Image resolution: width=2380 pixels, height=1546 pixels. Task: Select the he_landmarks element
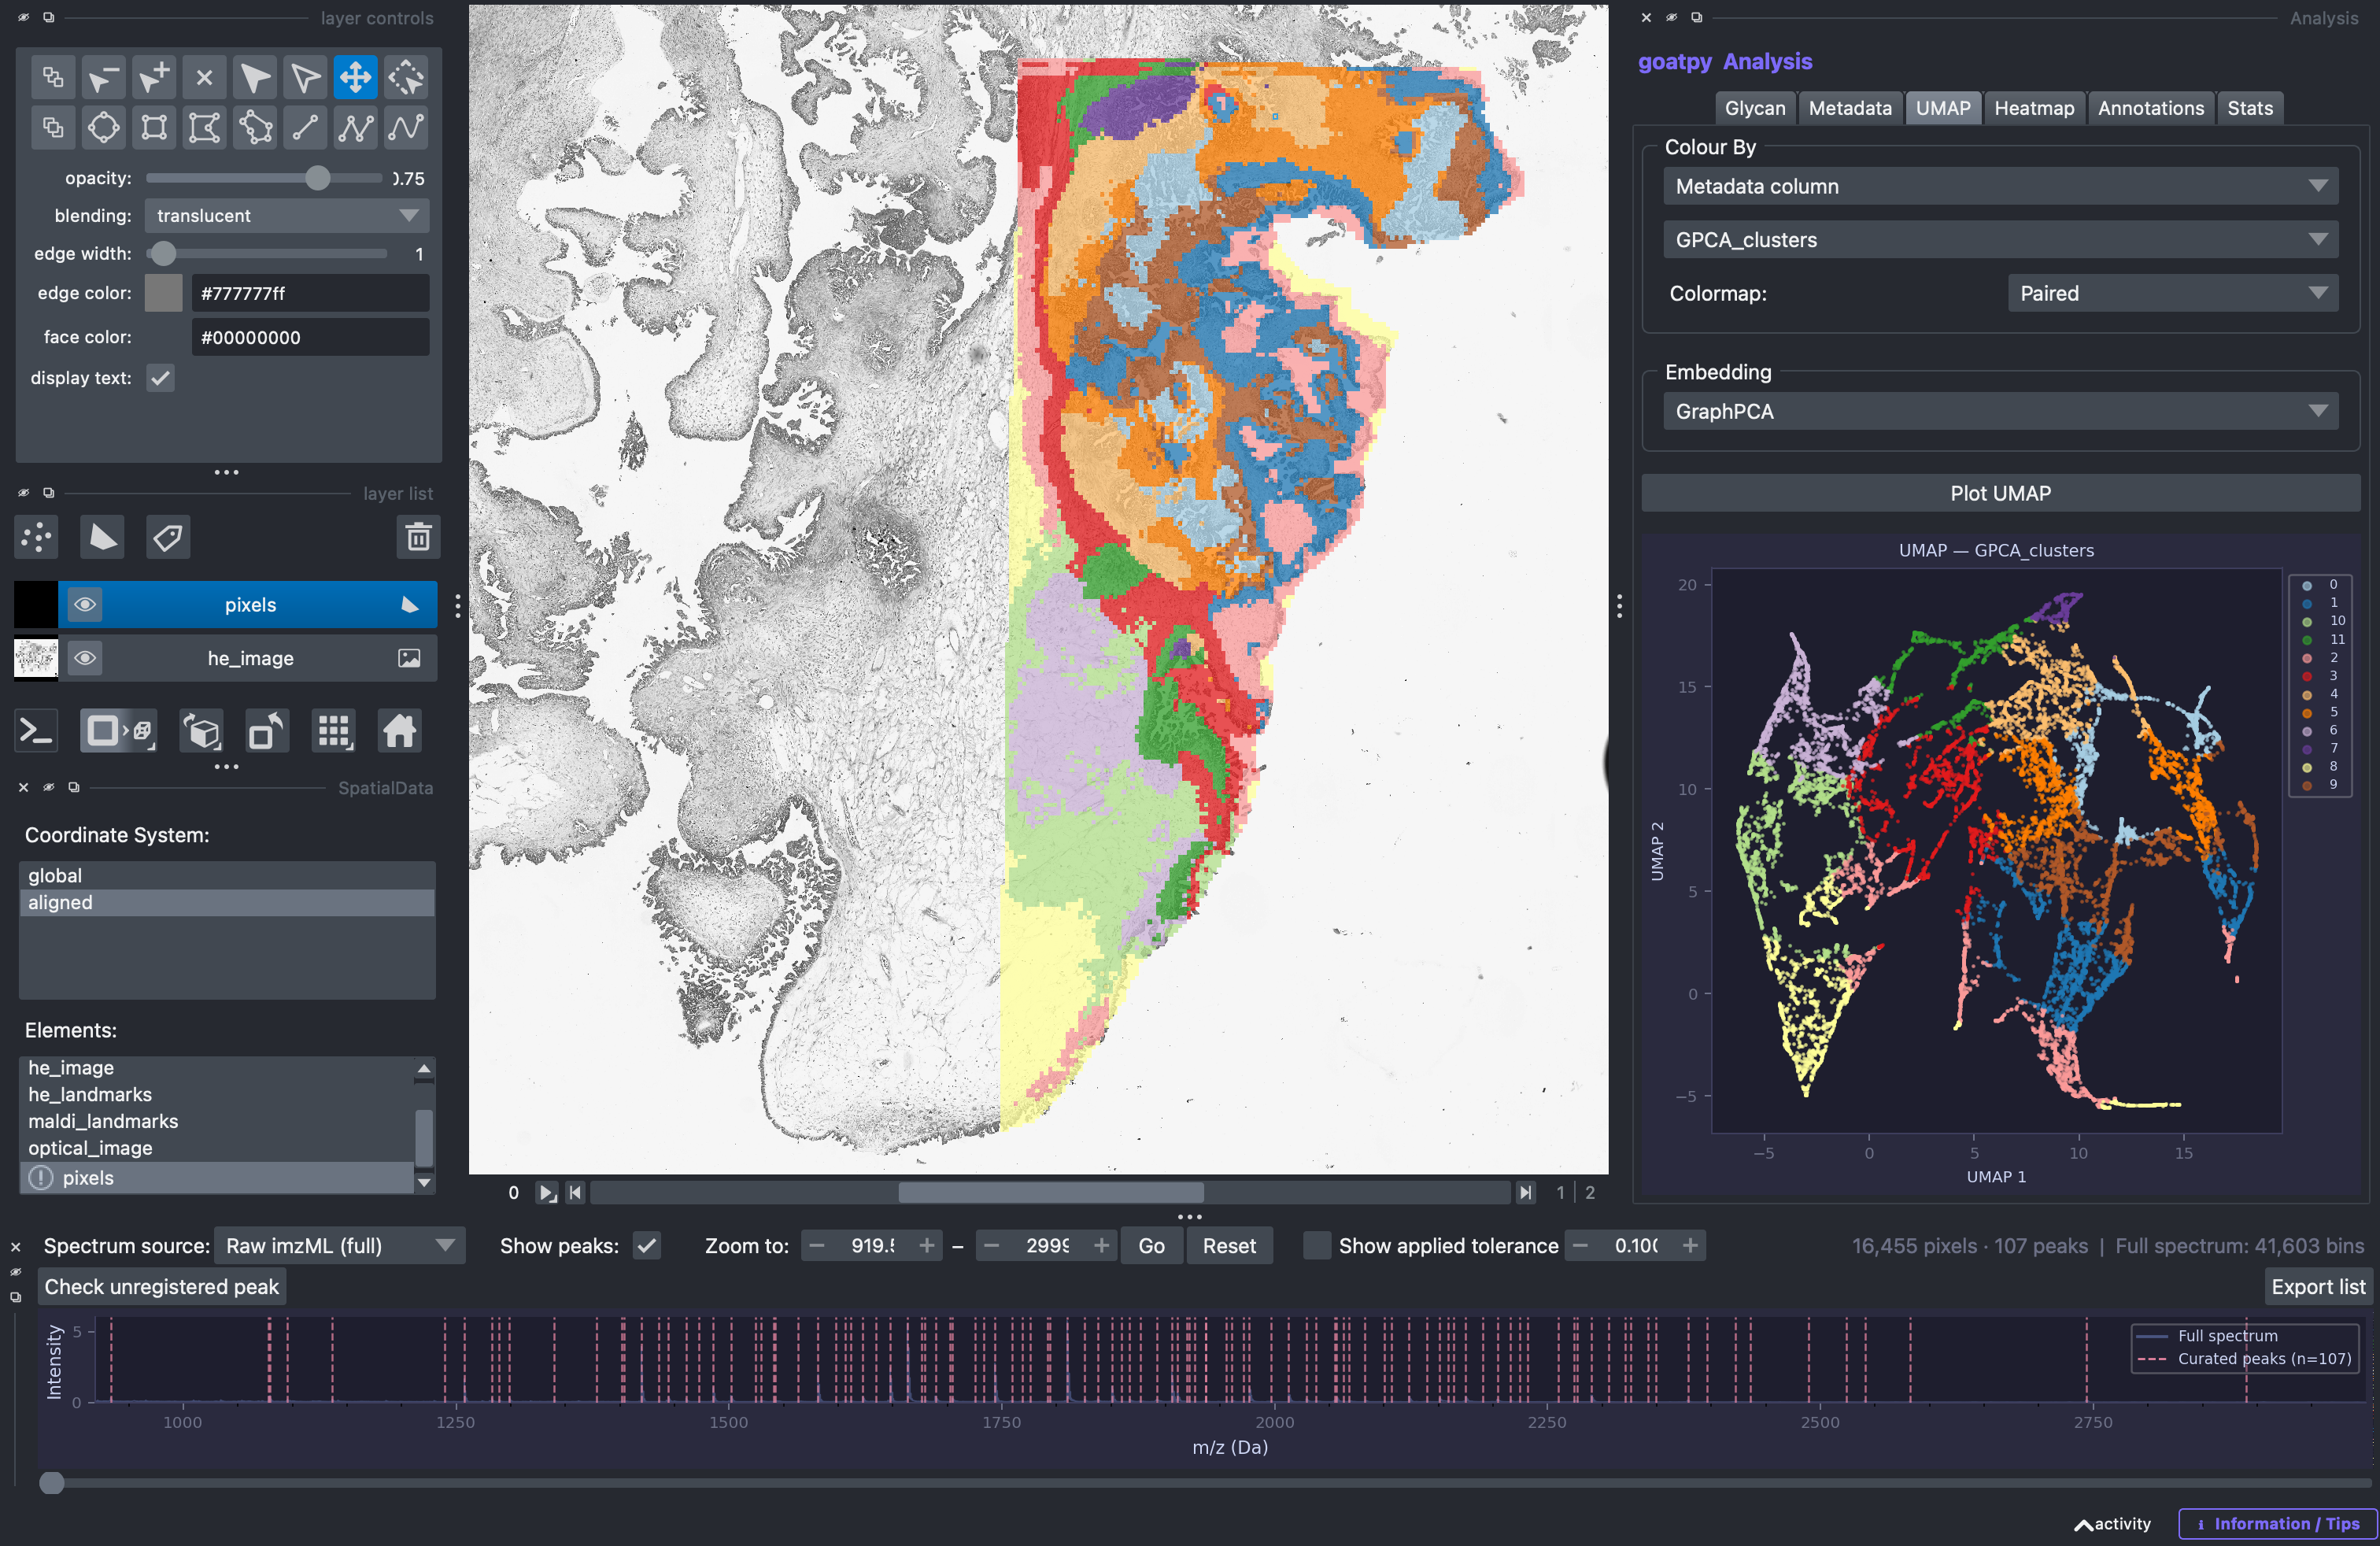(216, 1094)
